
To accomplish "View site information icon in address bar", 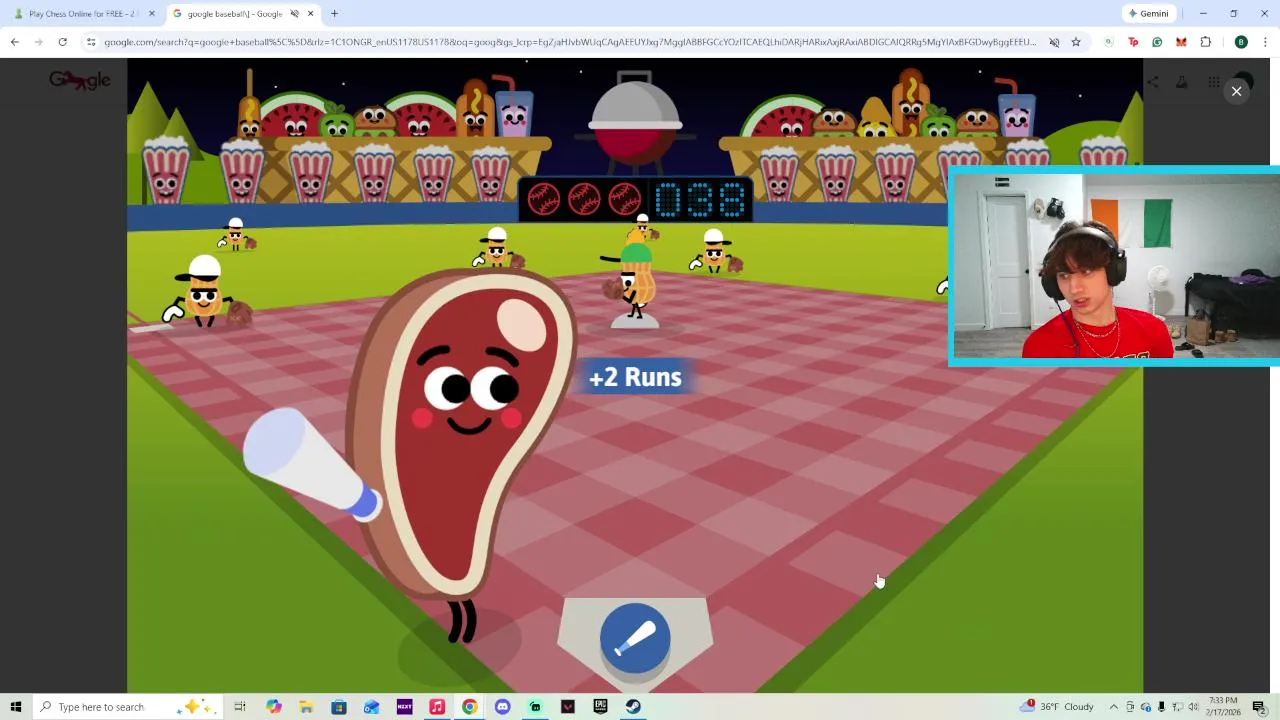I will point(91,42).
